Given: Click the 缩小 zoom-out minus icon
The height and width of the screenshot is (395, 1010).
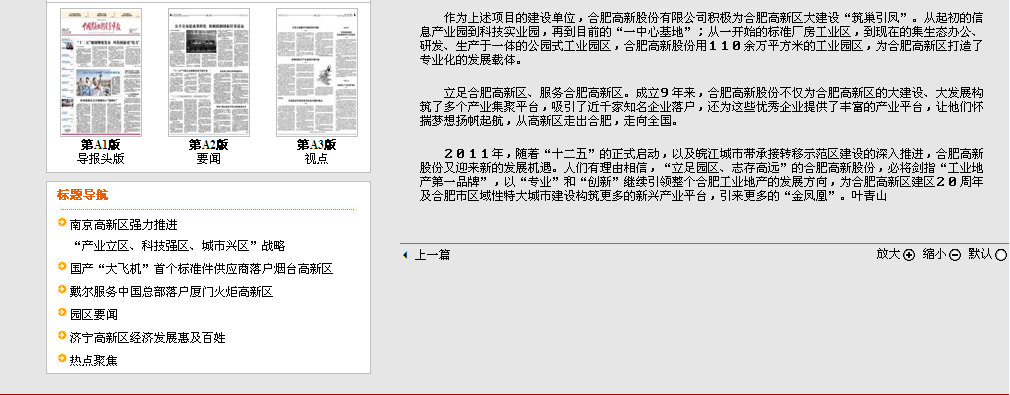Looking at the screenshot, I should (x=955, y=255).
